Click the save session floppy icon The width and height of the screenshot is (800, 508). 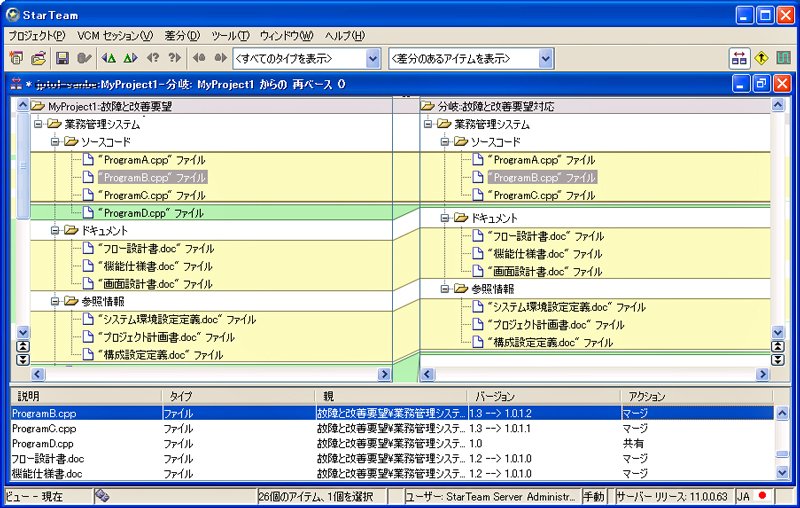[x=62, y=58]
